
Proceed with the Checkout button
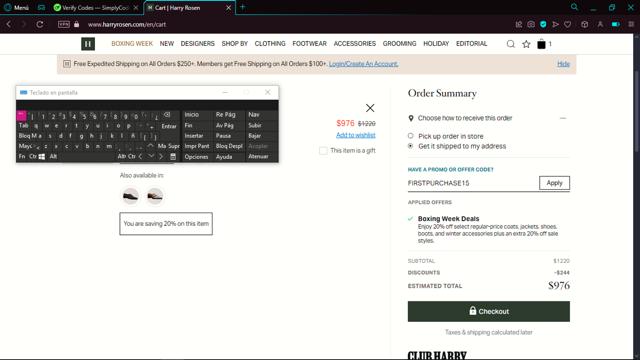489,311
